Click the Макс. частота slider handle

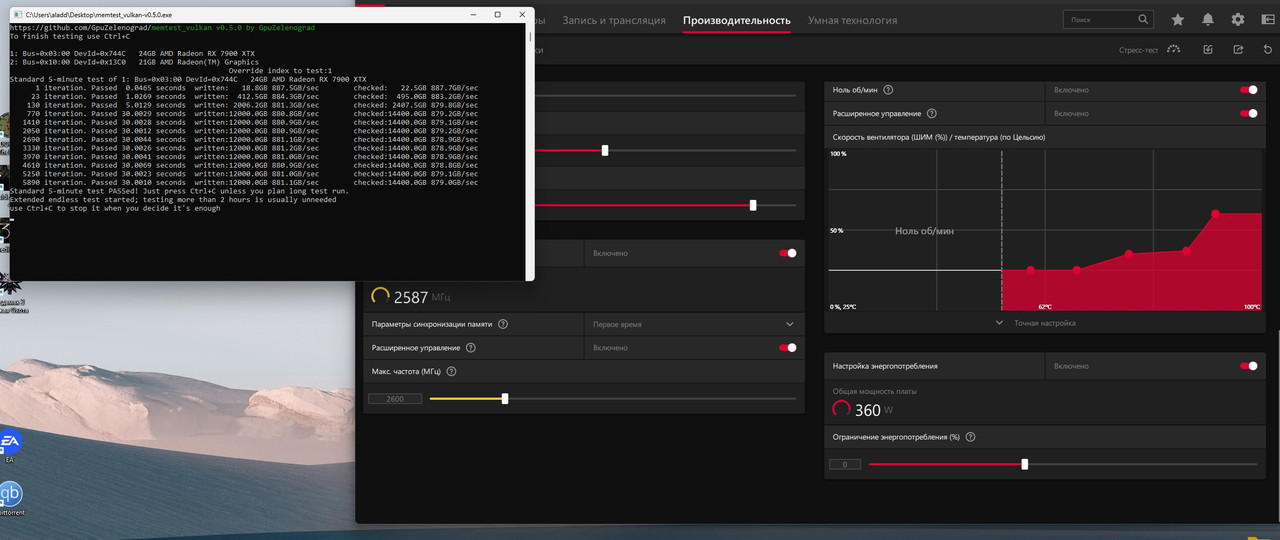click(505, 398)
